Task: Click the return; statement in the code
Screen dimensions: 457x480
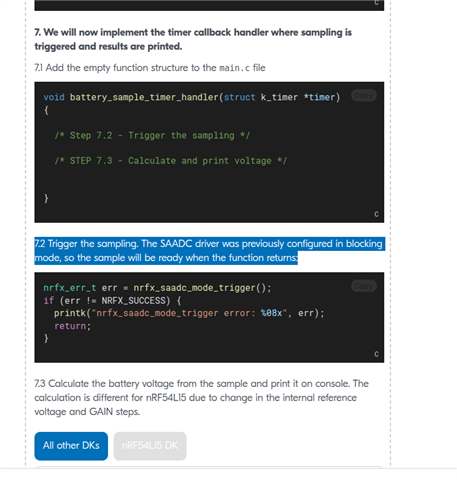Action: [x=72, y=326]
